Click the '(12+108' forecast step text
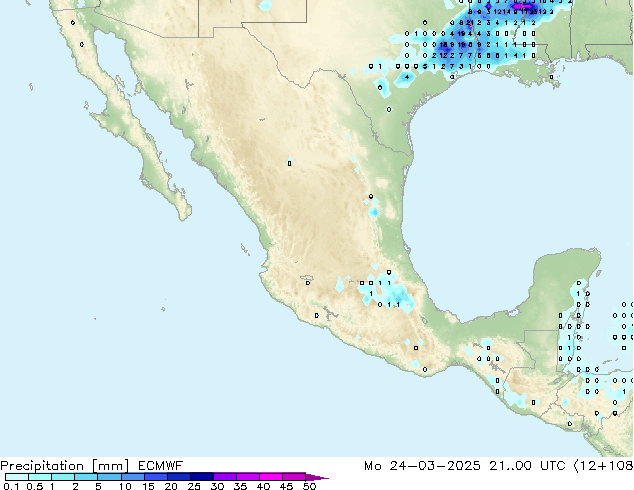This screenshot has width=634, height=490. (603, 466)
